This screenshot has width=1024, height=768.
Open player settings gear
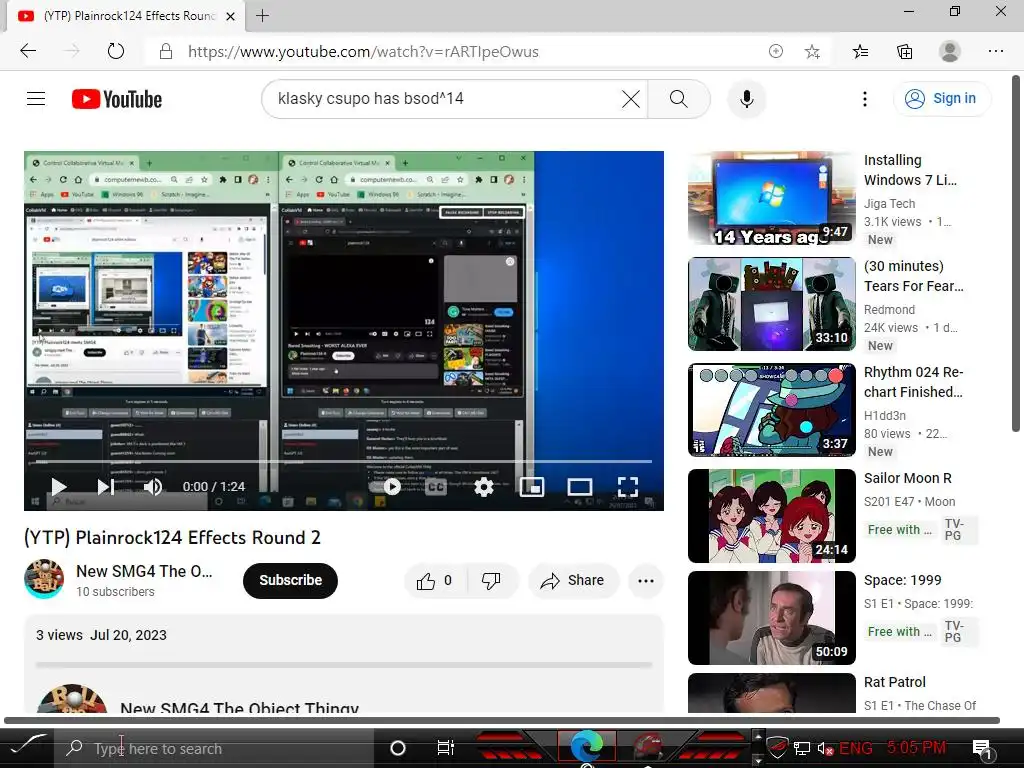(x=484, y=487)
